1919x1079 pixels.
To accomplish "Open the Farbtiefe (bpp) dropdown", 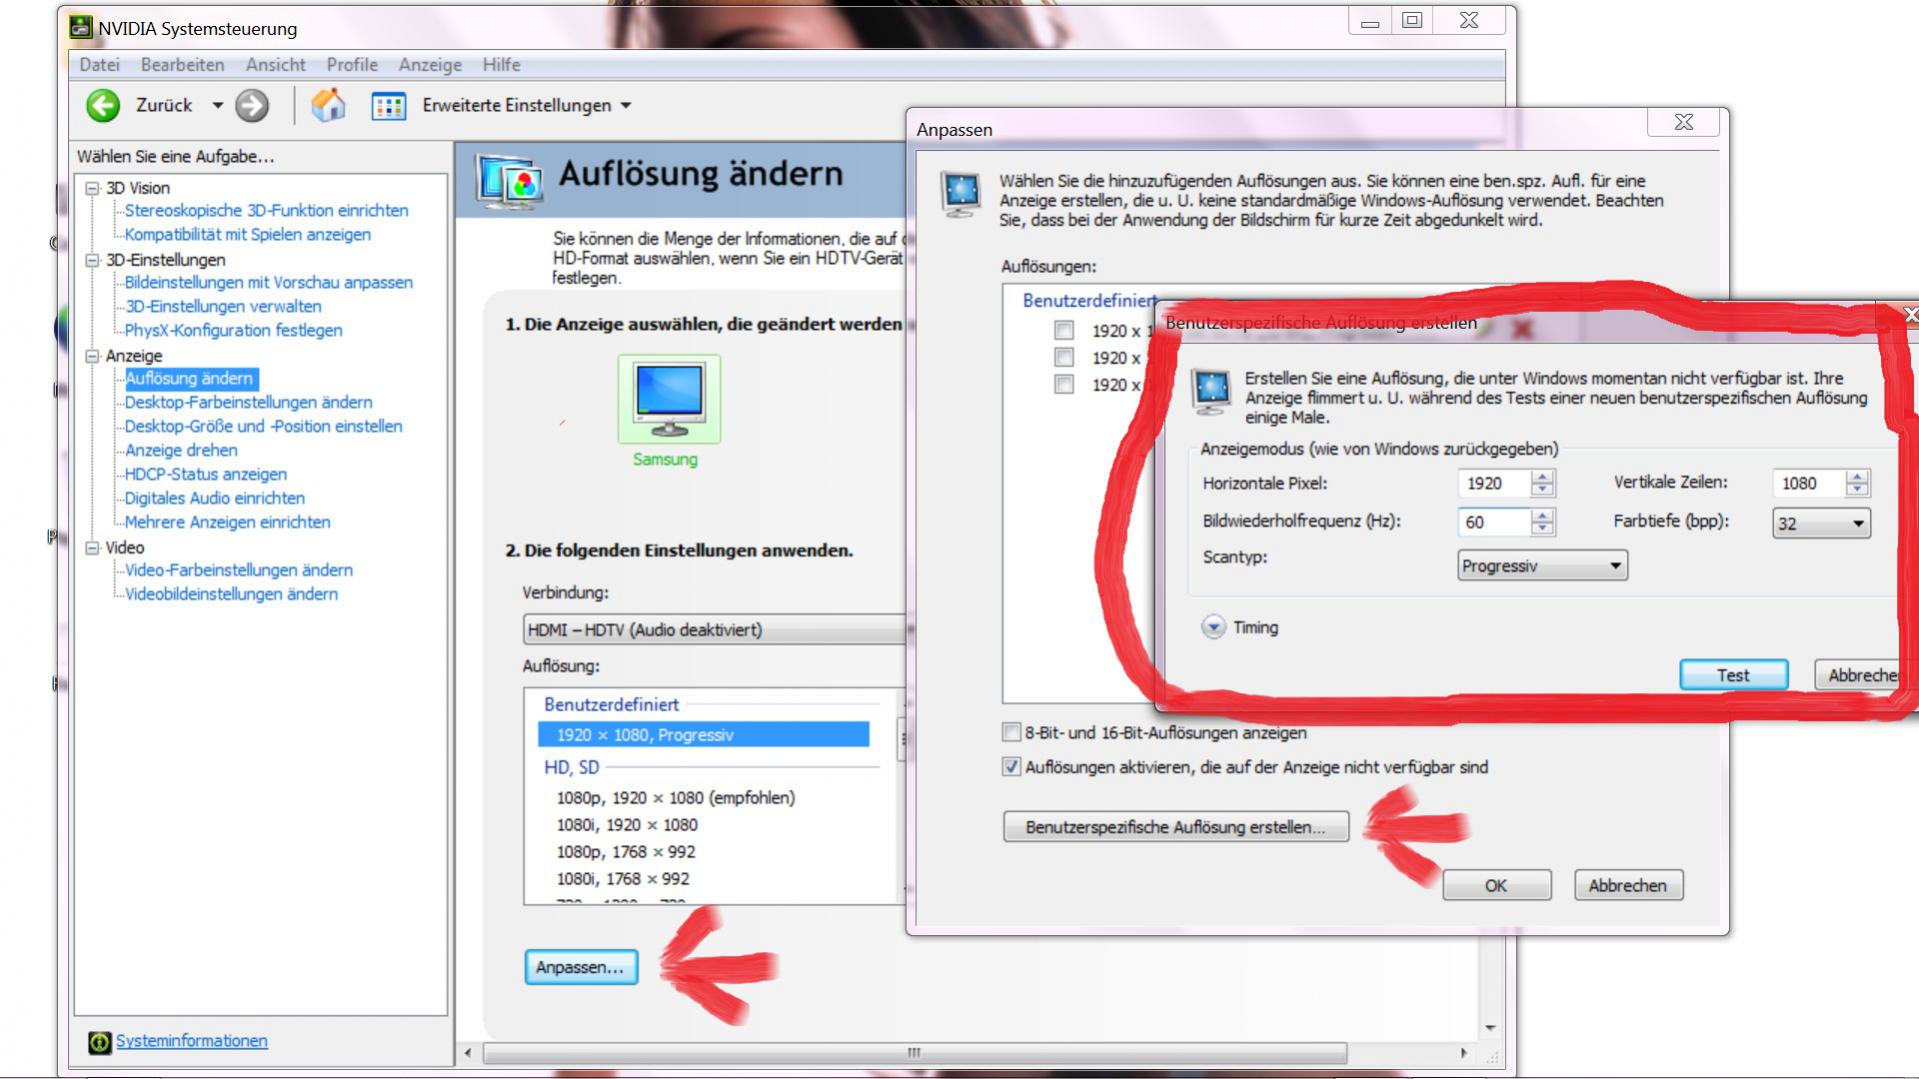I will 1821,523.
